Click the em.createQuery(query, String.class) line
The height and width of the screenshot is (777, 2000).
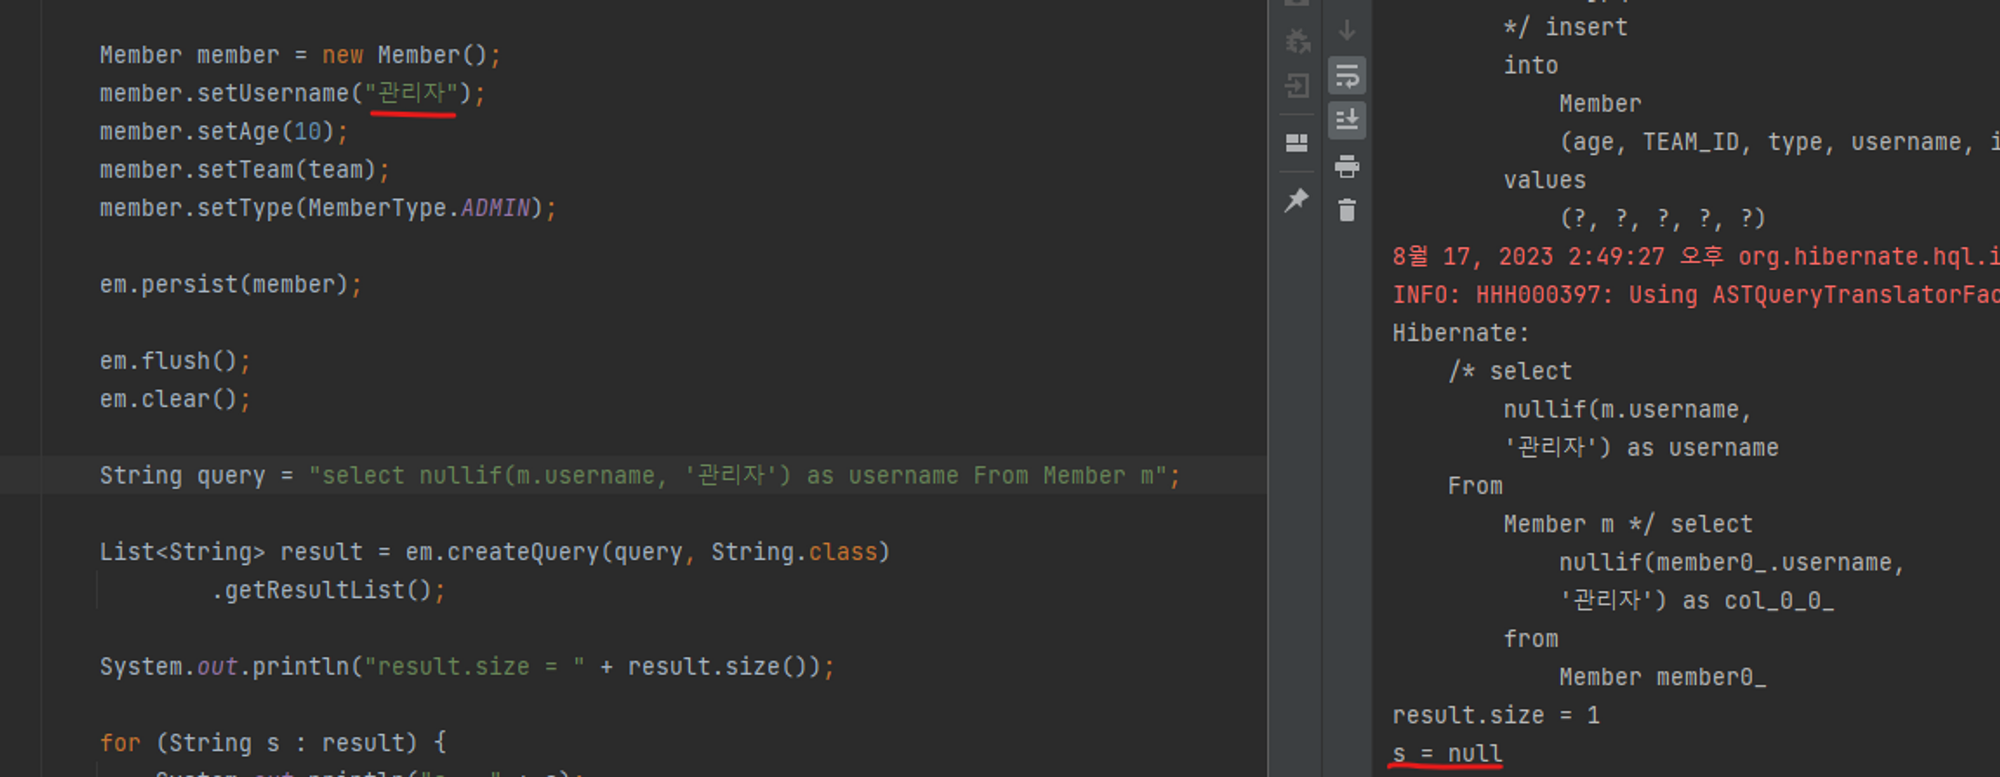click(495, 552)
